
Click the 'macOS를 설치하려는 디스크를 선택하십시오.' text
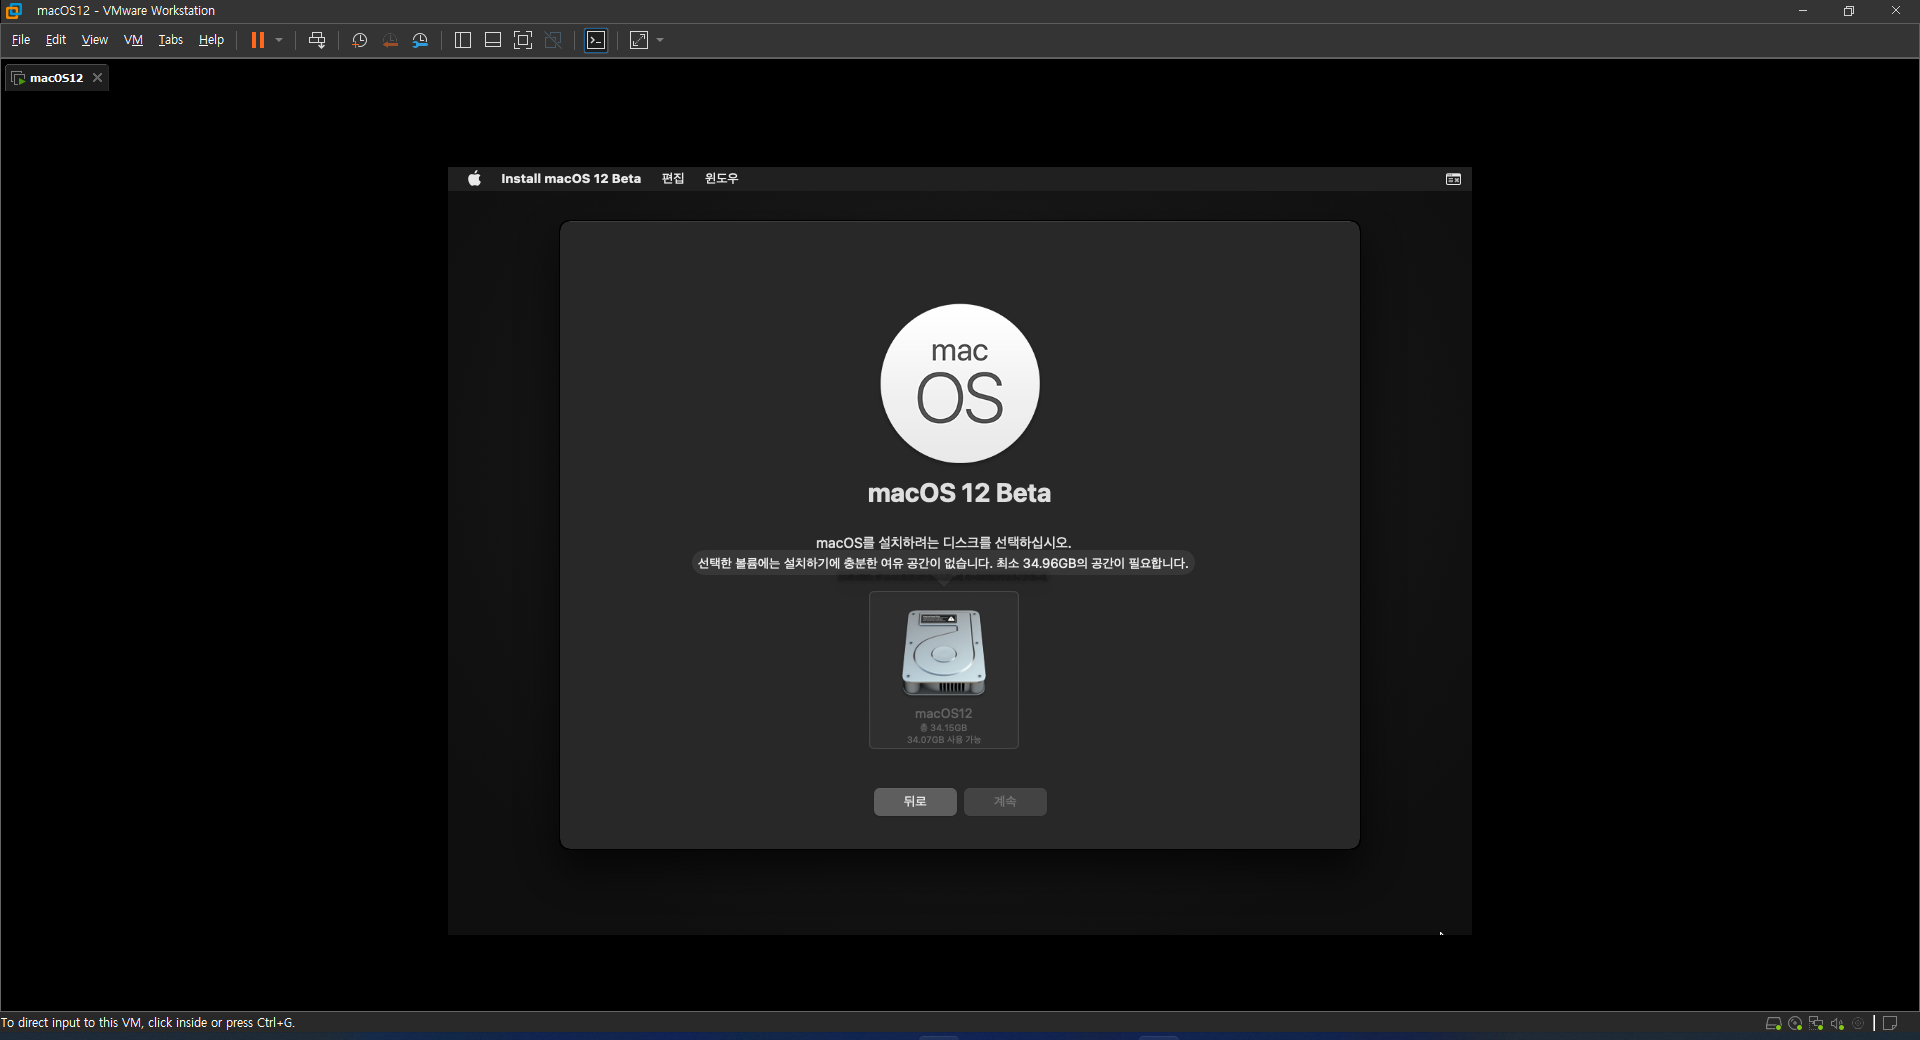click(x=943, y=543)
